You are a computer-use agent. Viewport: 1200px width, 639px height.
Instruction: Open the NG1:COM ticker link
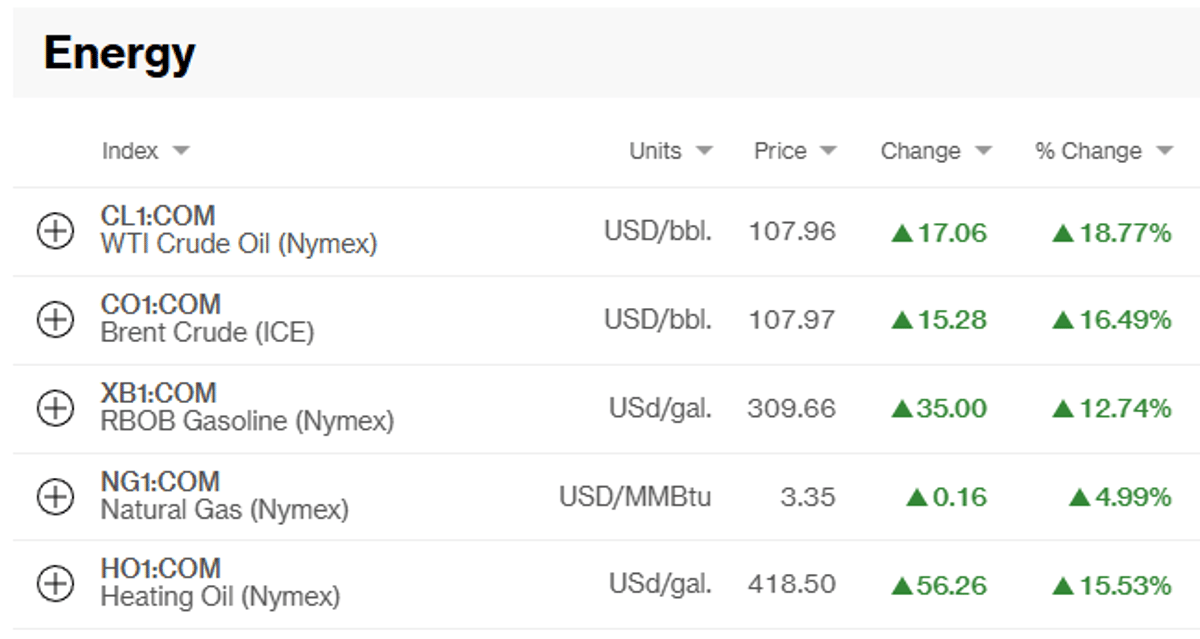(x=160, y=480)
